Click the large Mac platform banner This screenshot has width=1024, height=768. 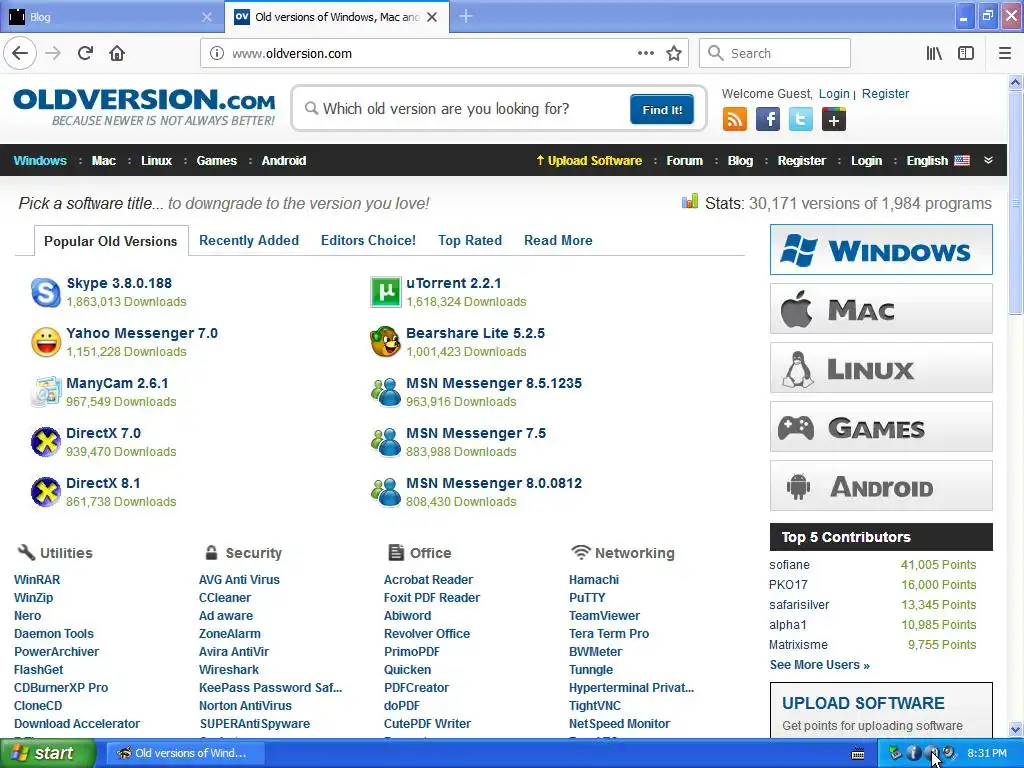(881, 309)
